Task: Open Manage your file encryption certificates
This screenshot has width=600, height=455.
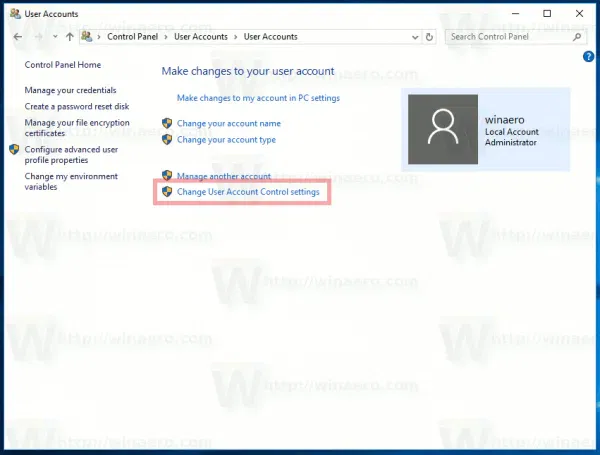Action: pos(77,128)
